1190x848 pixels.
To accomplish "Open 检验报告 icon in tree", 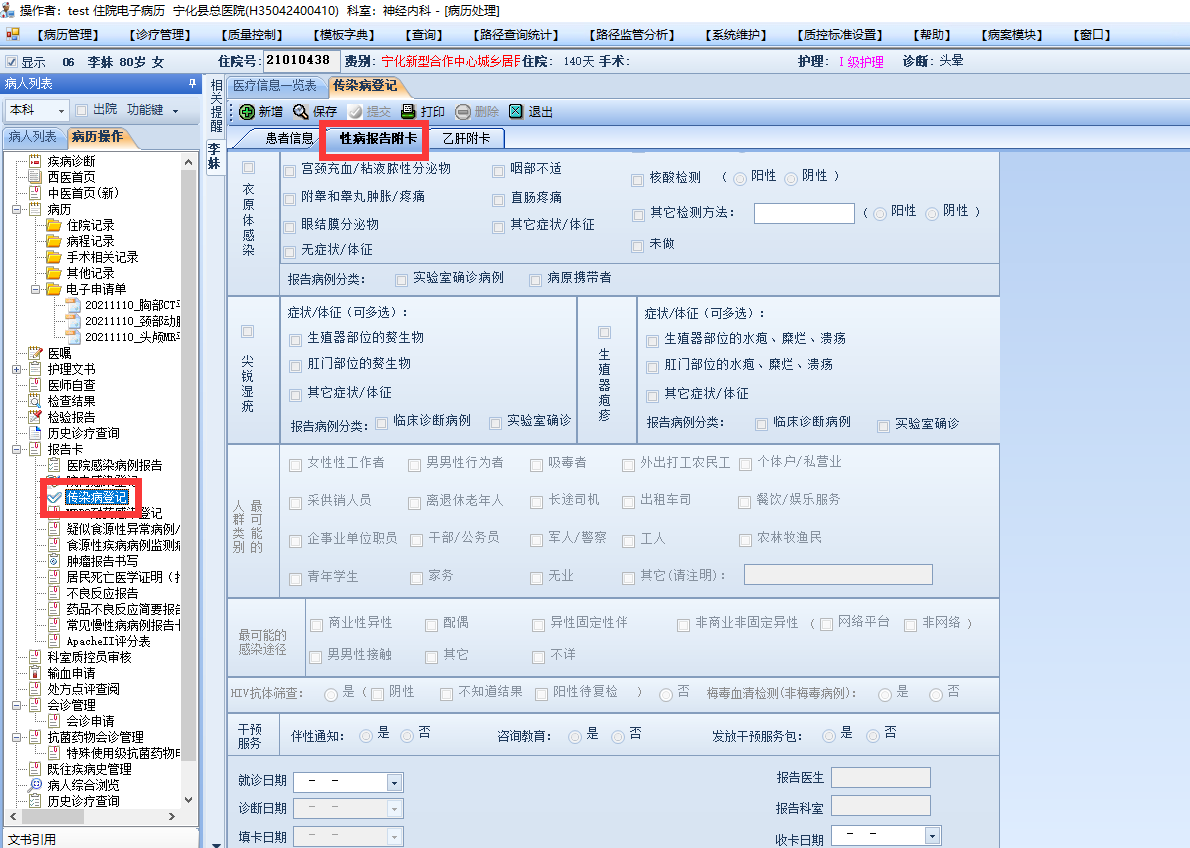I will (35, 417).
